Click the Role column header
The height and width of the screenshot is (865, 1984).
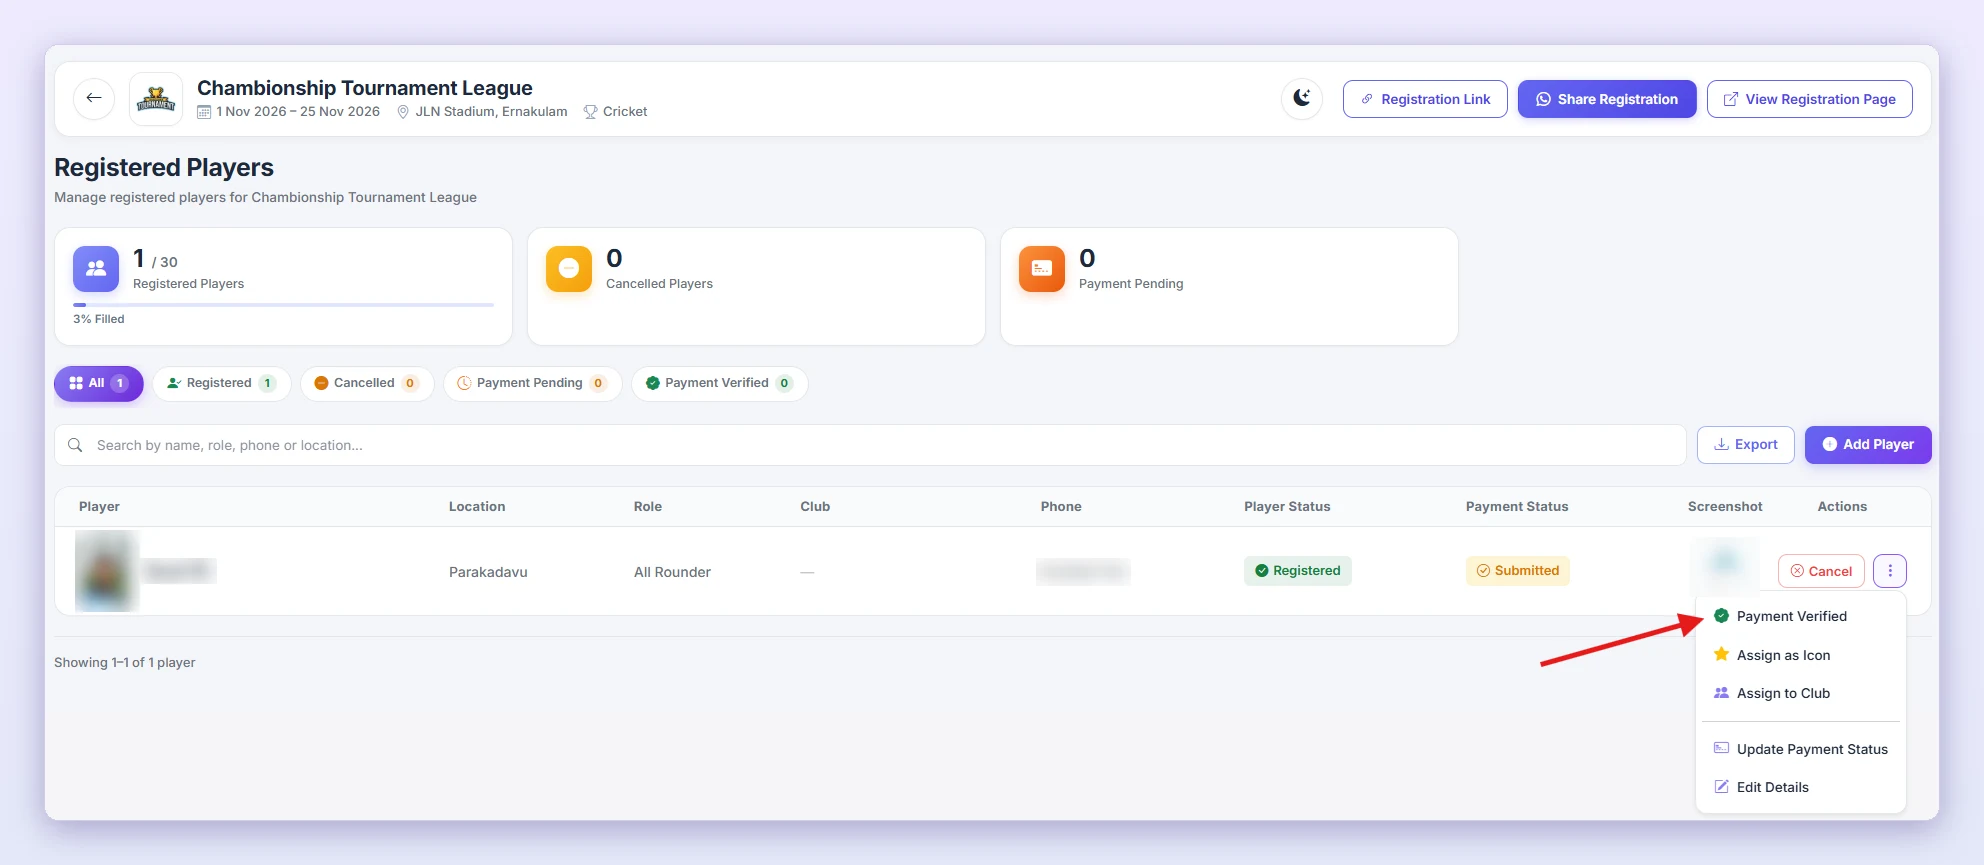[648, 507]
